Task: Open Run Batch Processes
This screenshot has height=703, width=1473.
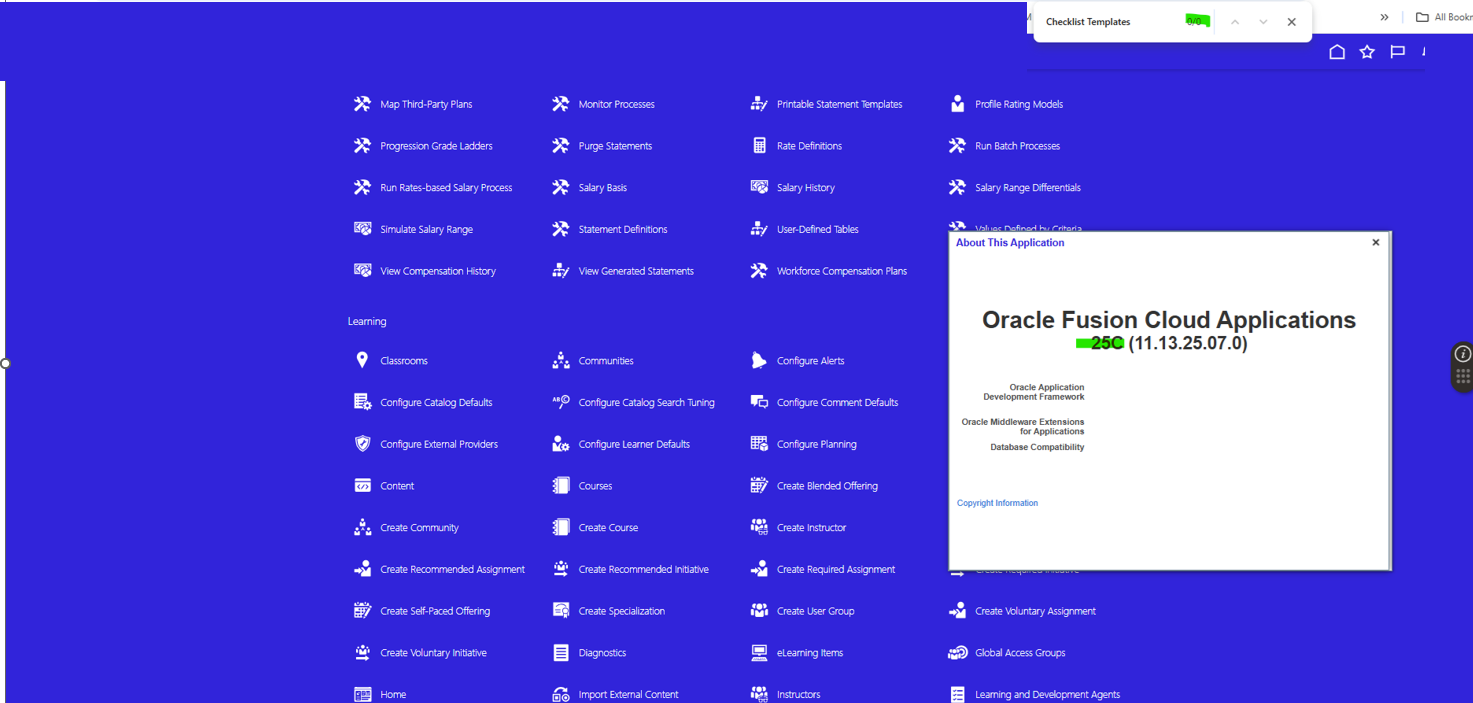Action: pos(1017,146)
